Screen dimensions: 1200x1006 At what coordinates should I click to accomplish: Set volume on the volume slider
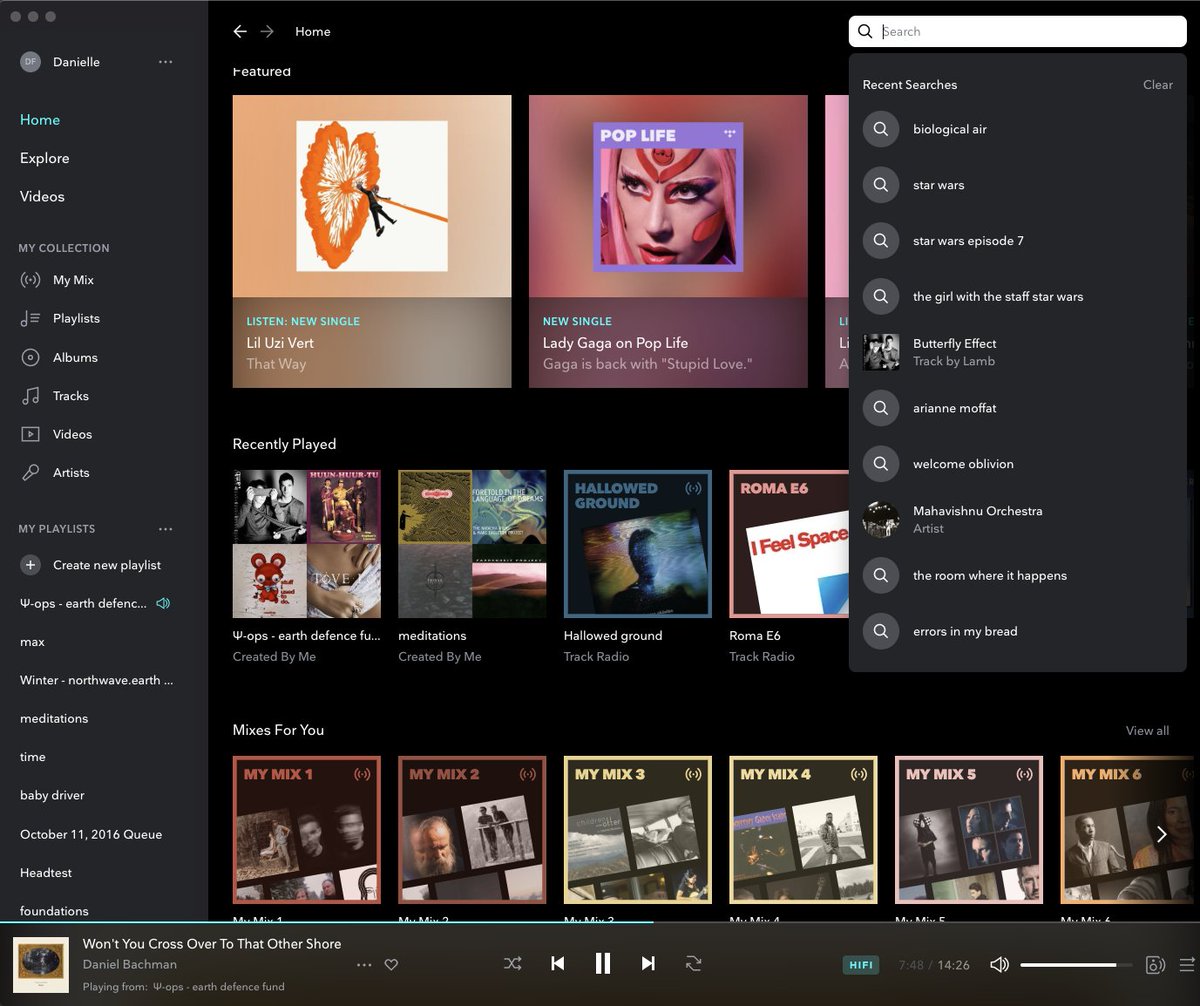click(1076, 965)
